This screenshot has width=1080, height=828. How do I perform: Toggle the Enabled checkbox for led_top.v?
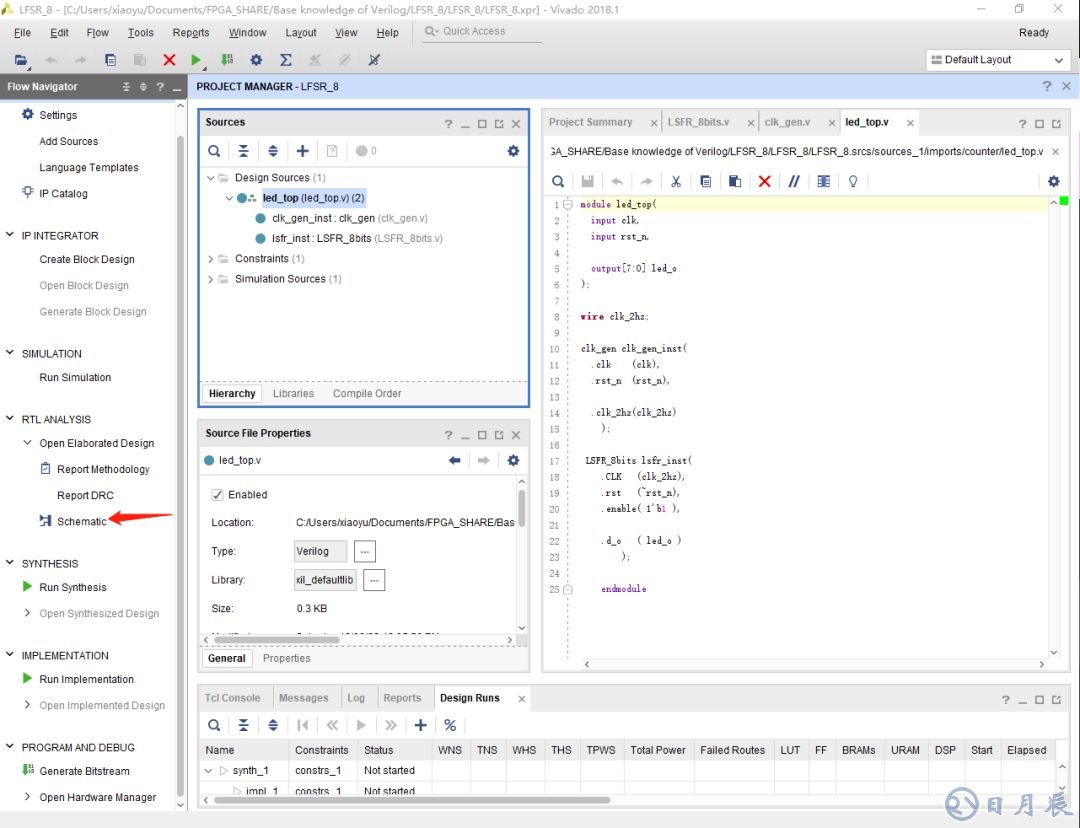tap(218, 495)
